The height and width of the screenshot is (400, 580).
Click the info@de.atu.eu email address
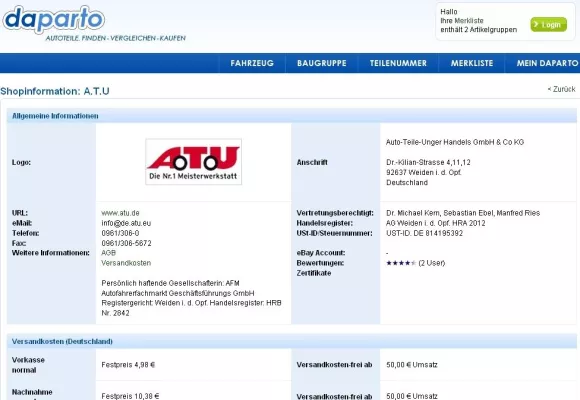pyautogui.click(x=126, y=223)
